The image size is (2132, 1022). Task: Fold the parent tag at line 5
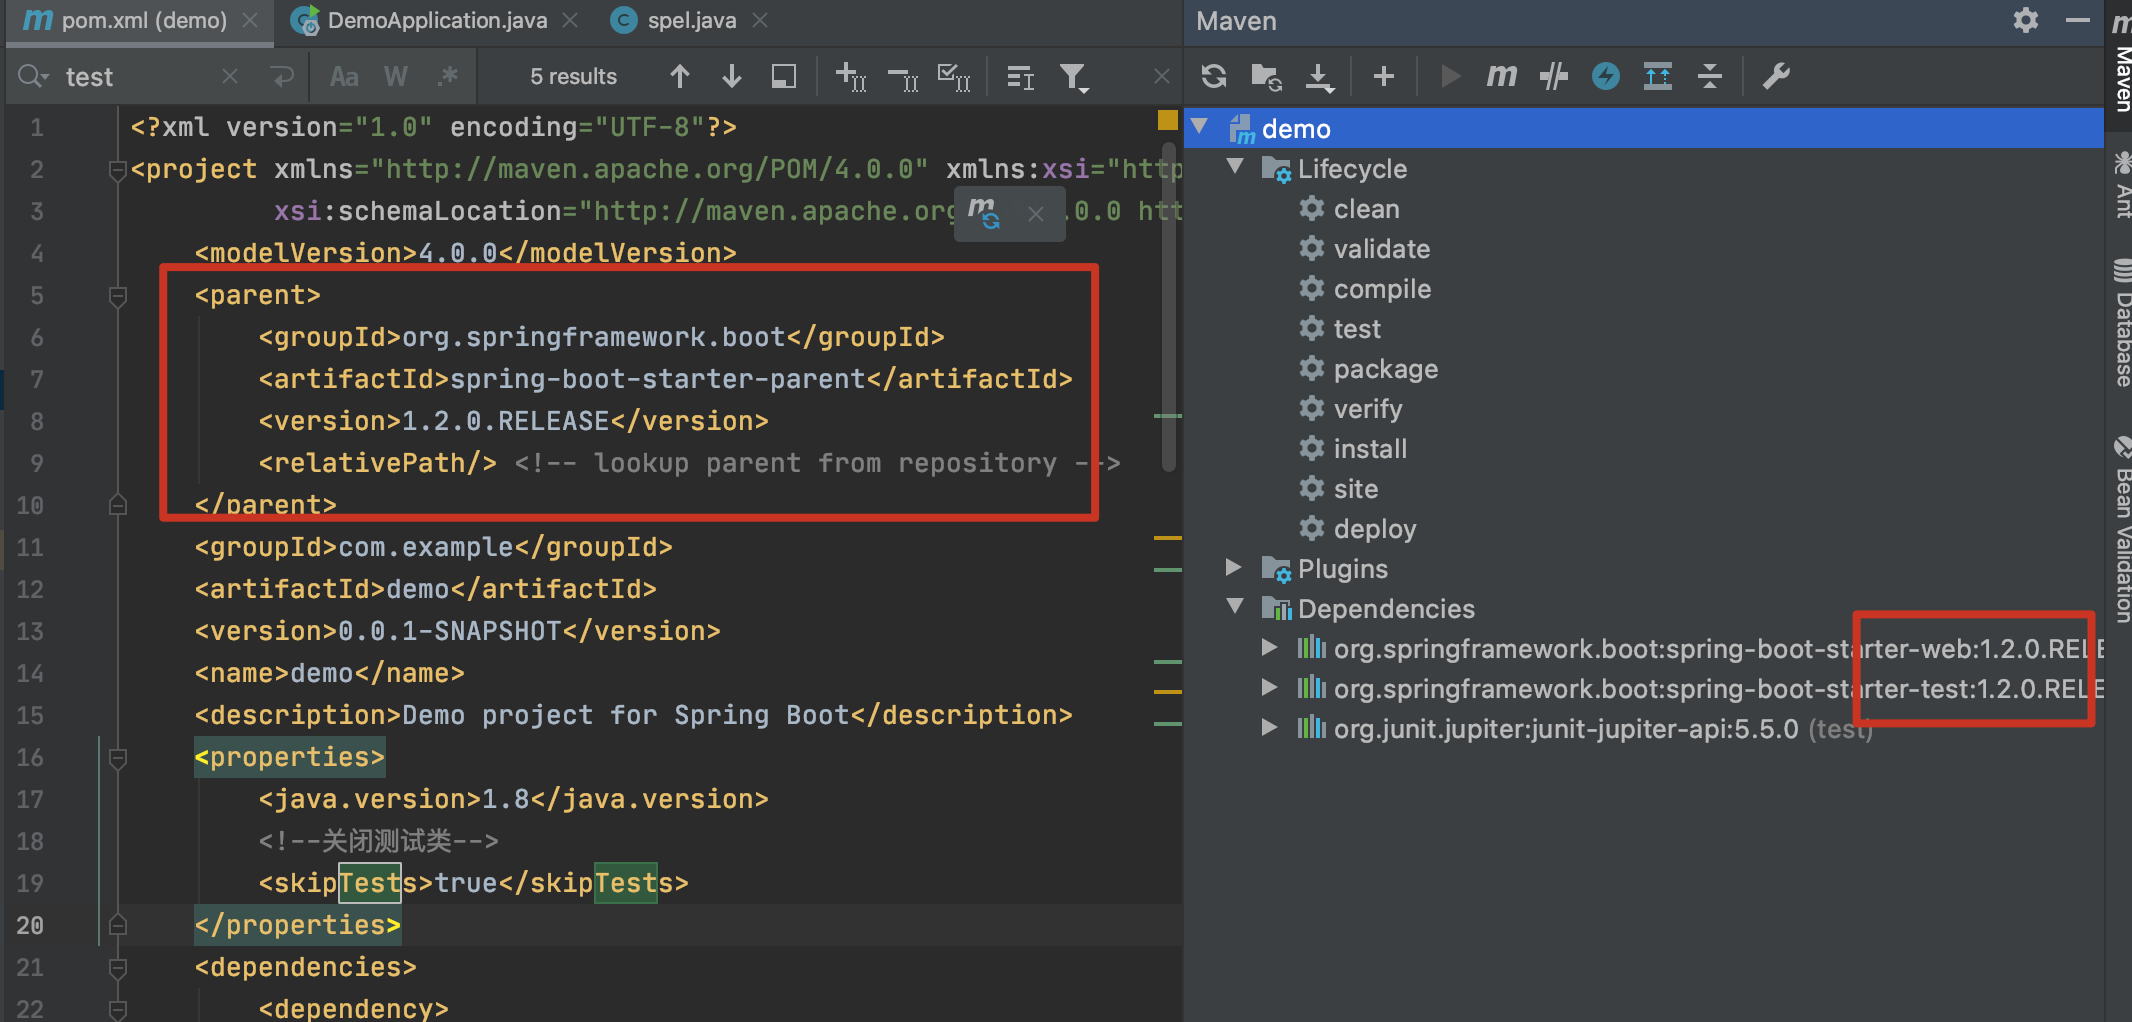click(117, 296)
